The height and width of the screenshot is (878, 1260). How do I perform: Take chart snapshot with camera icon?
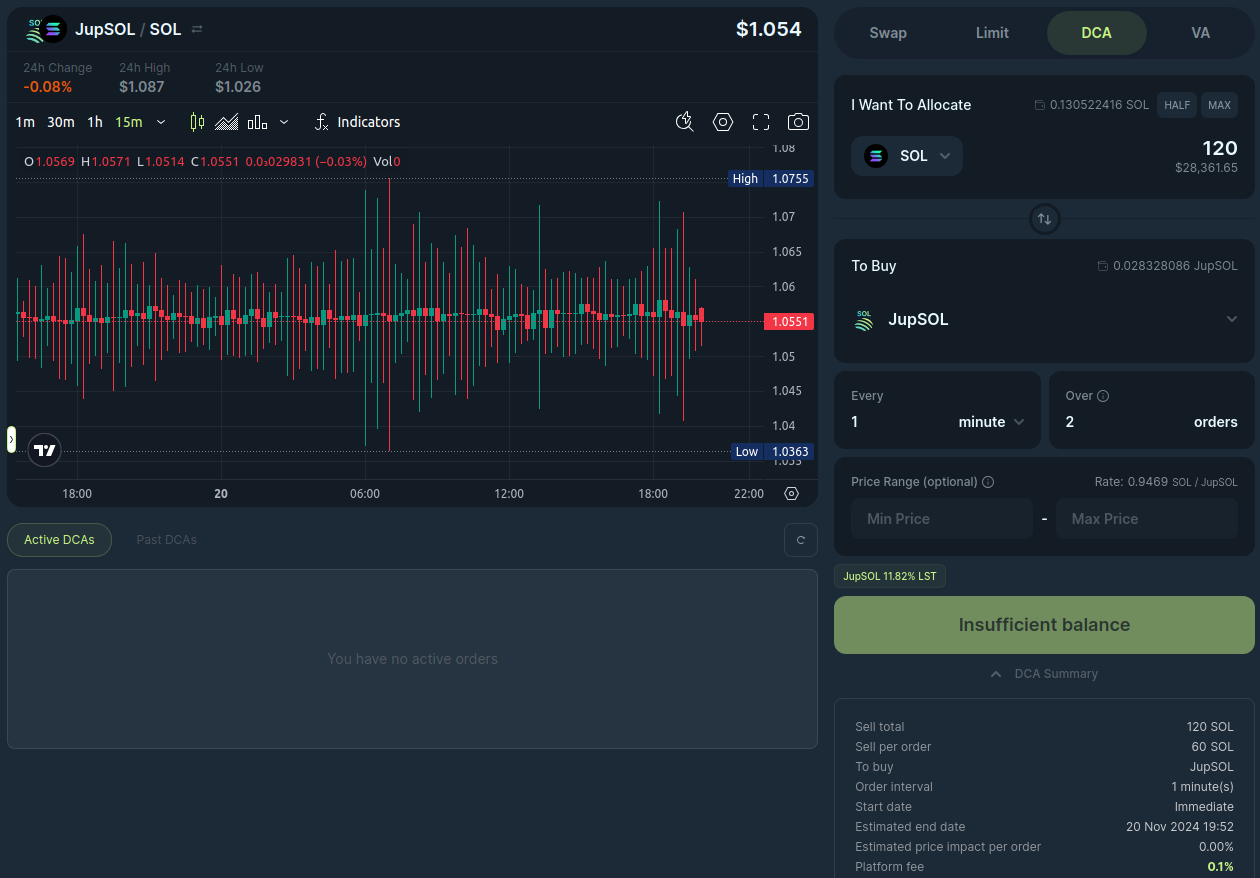(x=798, y=122)
